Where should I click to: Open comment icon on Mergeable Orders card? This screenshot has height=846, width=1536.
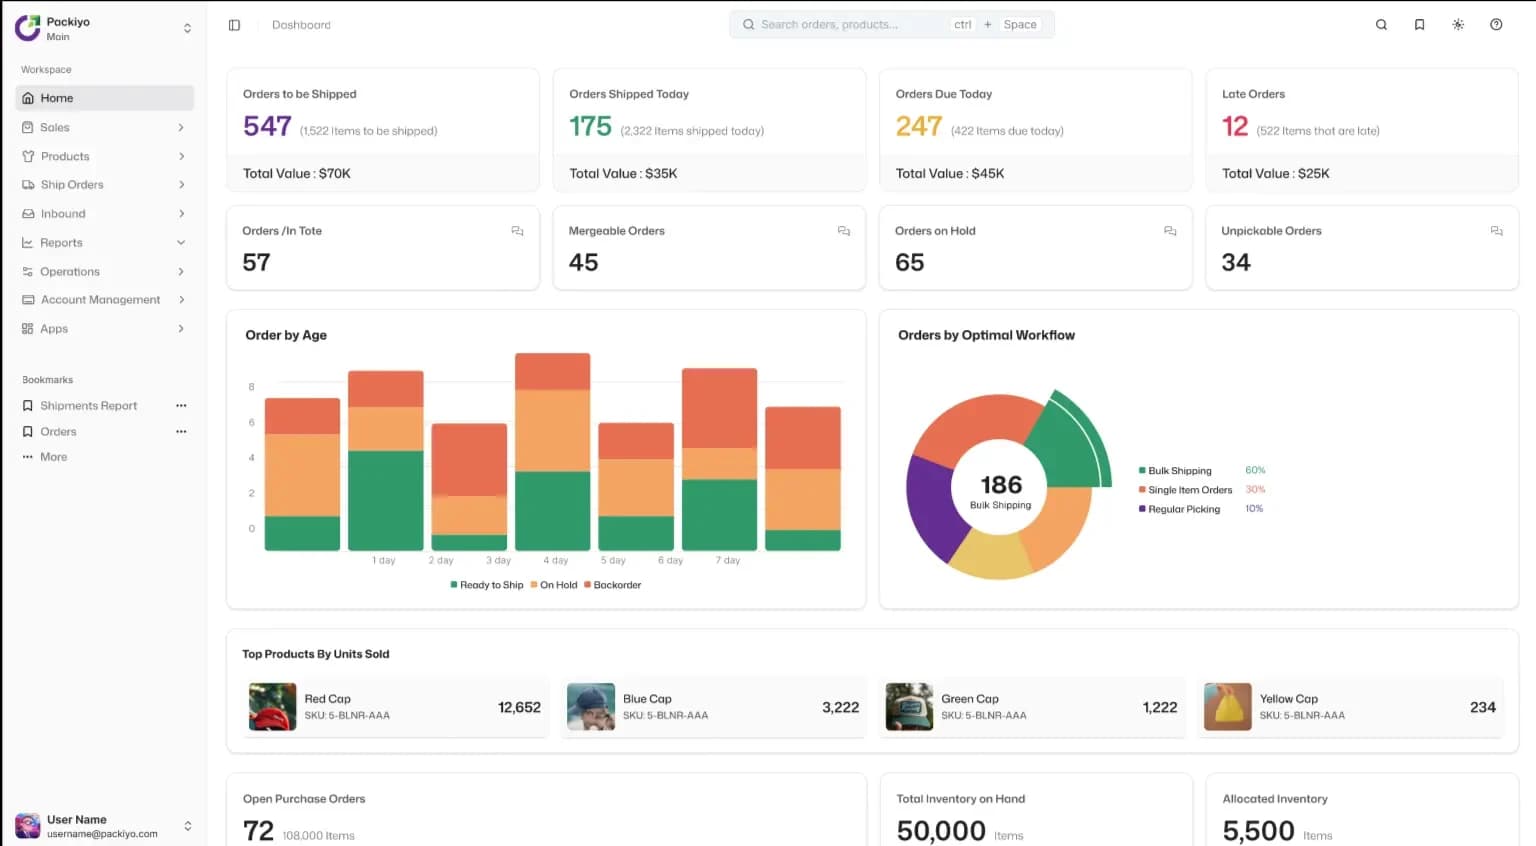pos(844,231)
